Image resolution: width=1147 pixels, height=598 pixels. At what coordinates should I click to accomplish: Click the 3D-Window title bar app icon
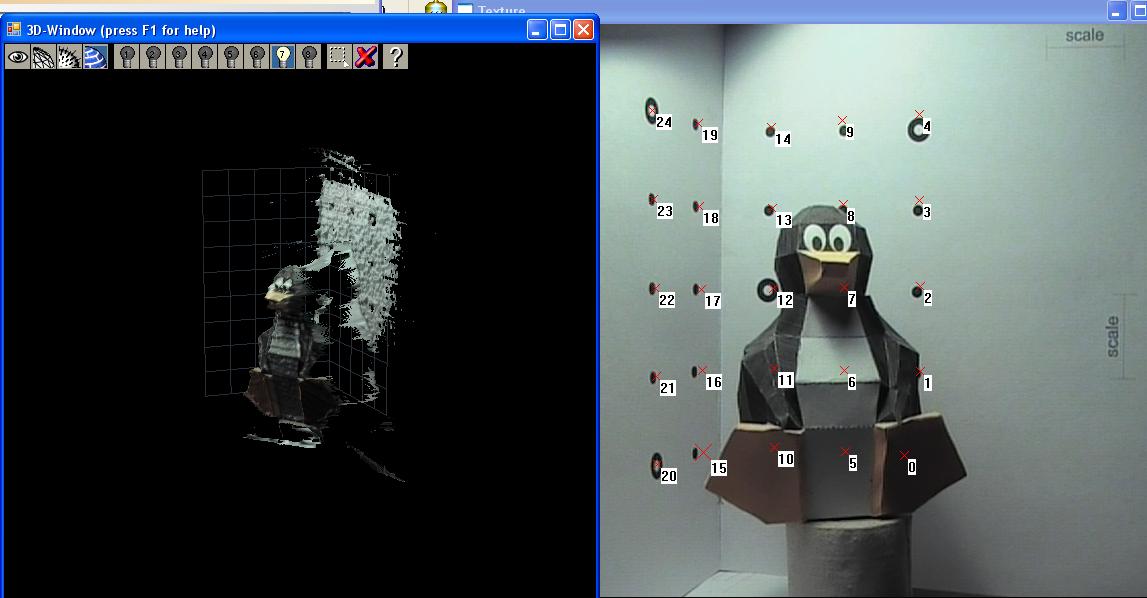[13, 29]
